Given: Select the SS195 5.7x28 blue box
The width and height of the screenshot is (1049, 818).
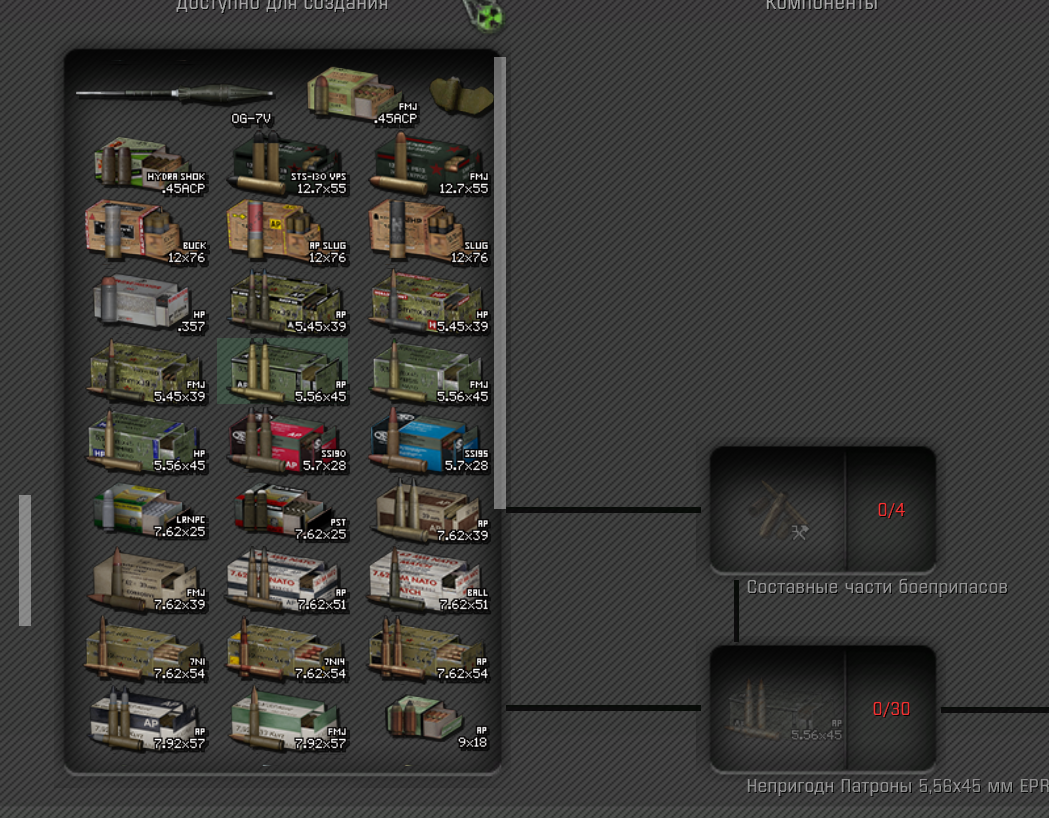Looking at the screenshot, I should coord(430,441).
